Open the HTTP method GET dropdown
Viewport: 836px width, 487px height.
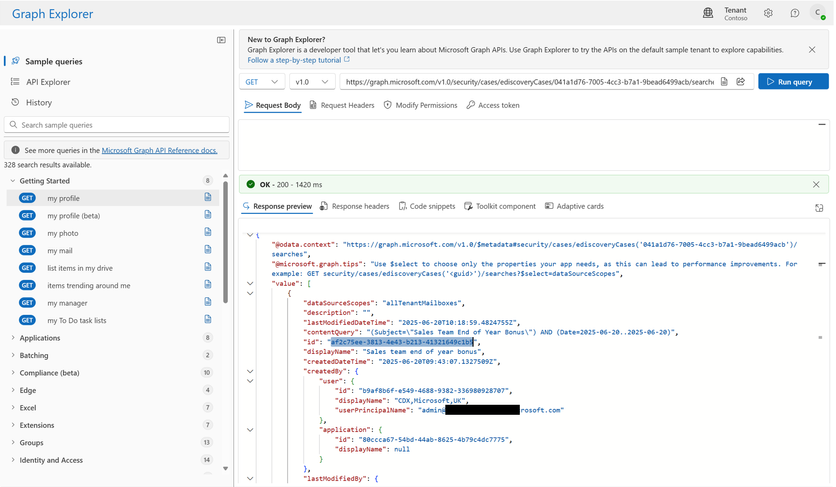click(262, 82)
